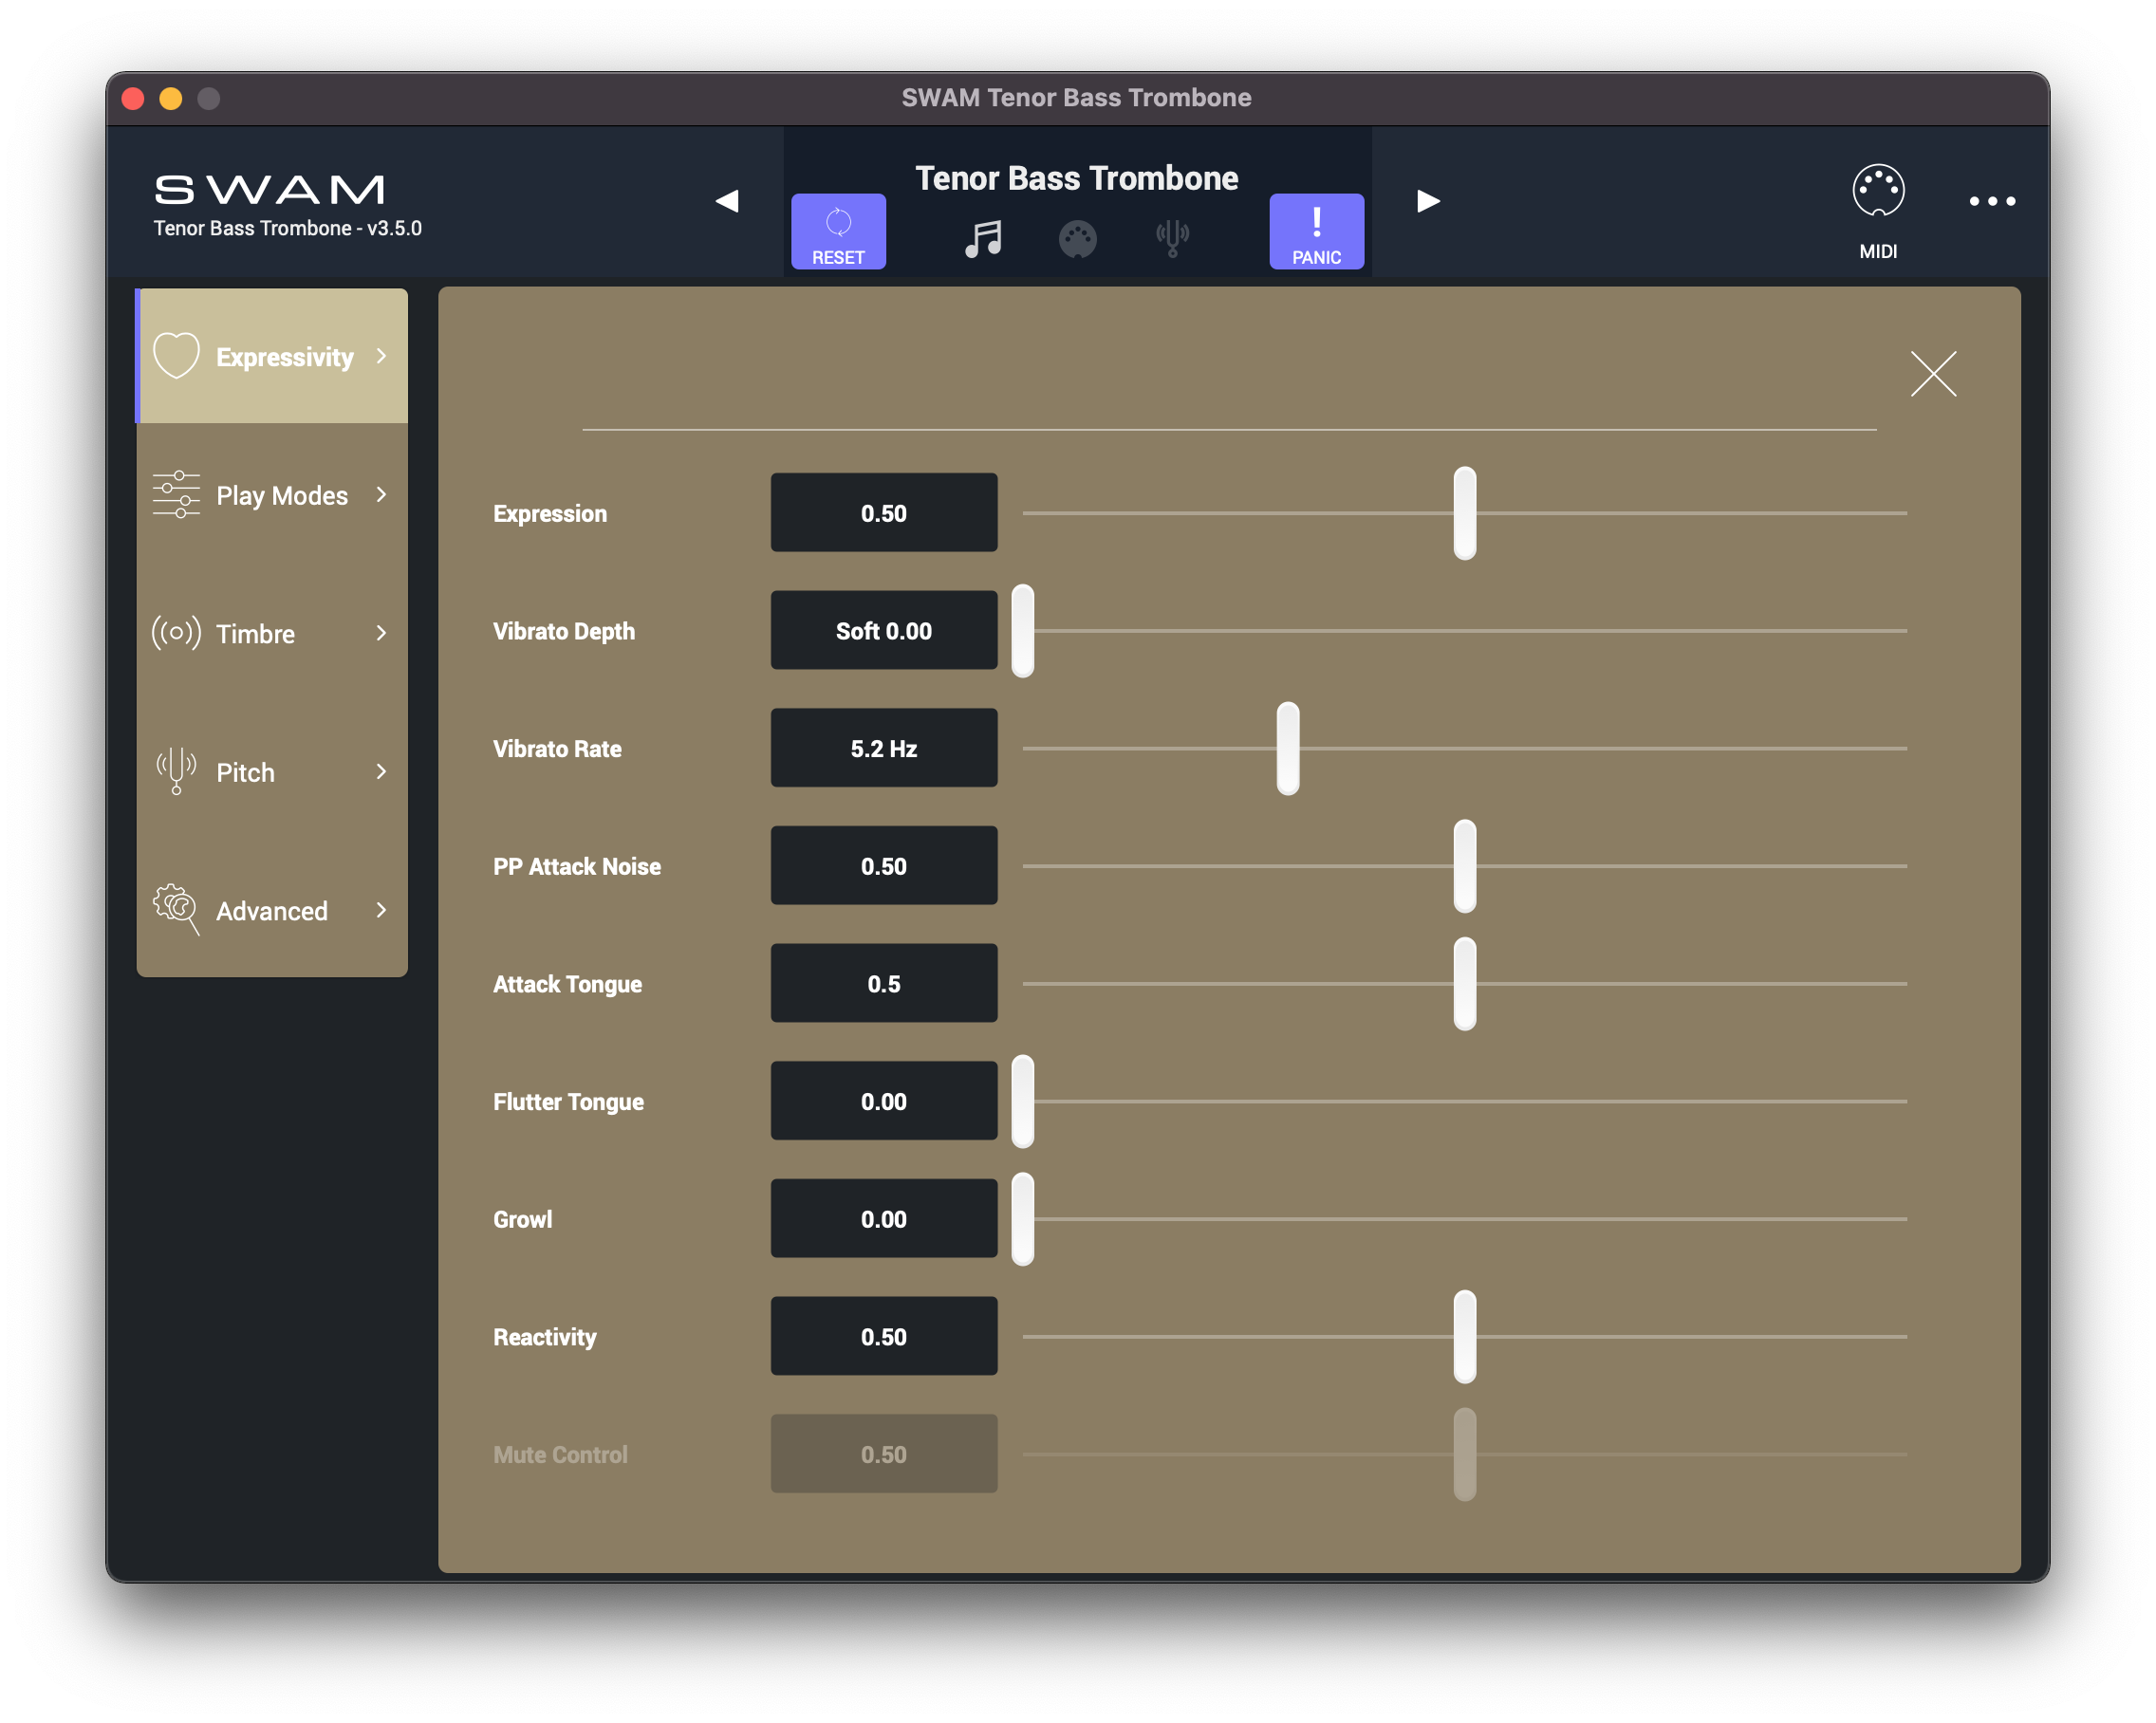Click the 'Tenor Bass Trombone' preset title
Image resolution: width=2156 pixels, height=1723 pixels.
point(1076,178)
